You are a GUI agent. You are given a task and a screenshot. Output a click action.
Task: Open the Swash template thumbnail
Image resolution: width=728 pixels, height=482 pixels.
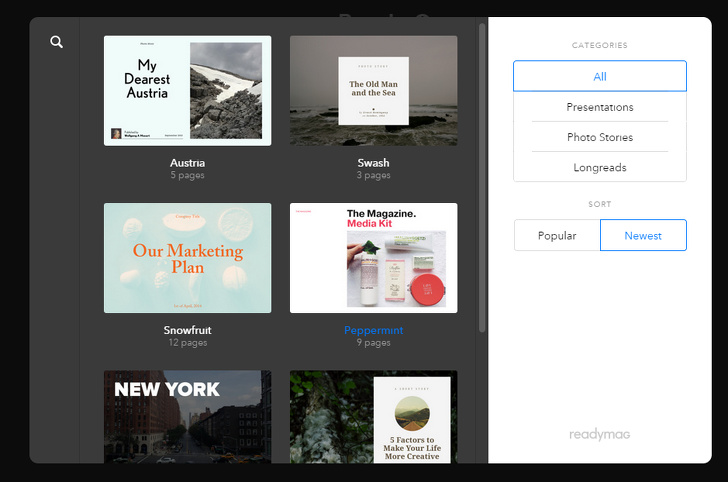(373, 90)
